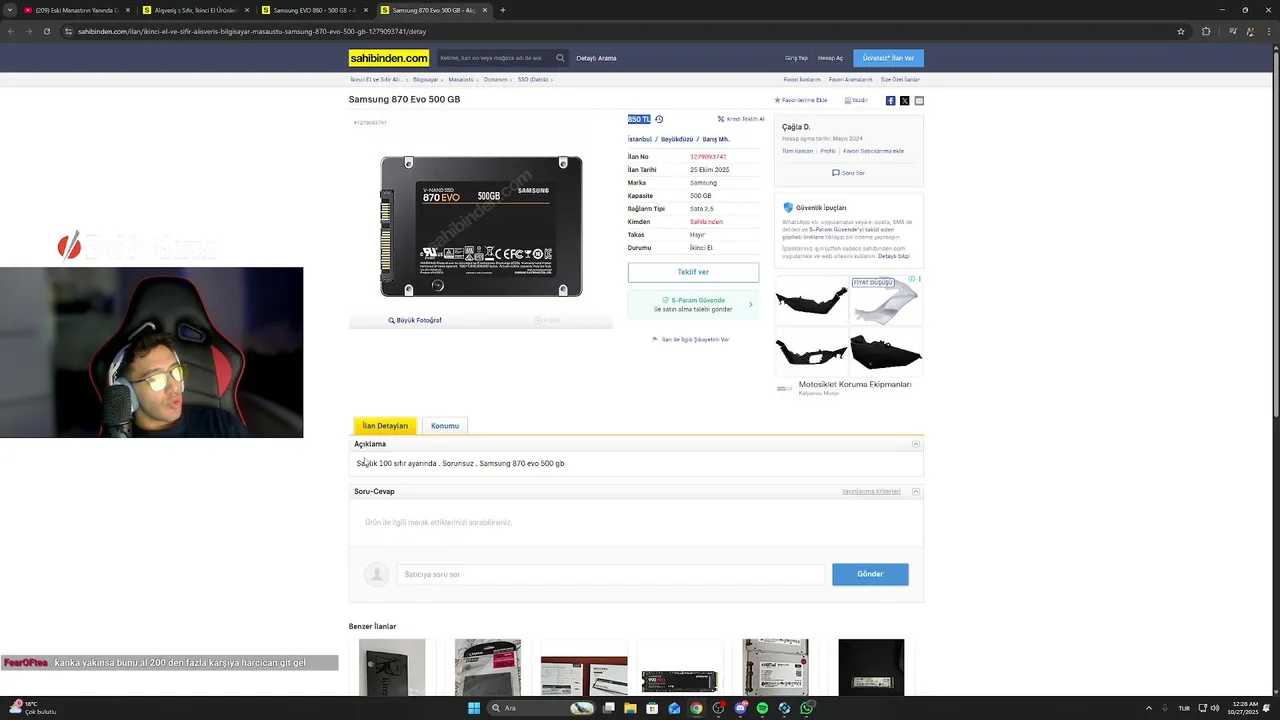
Task: Open Chrome from taskbar
Action: pos(696,708)
